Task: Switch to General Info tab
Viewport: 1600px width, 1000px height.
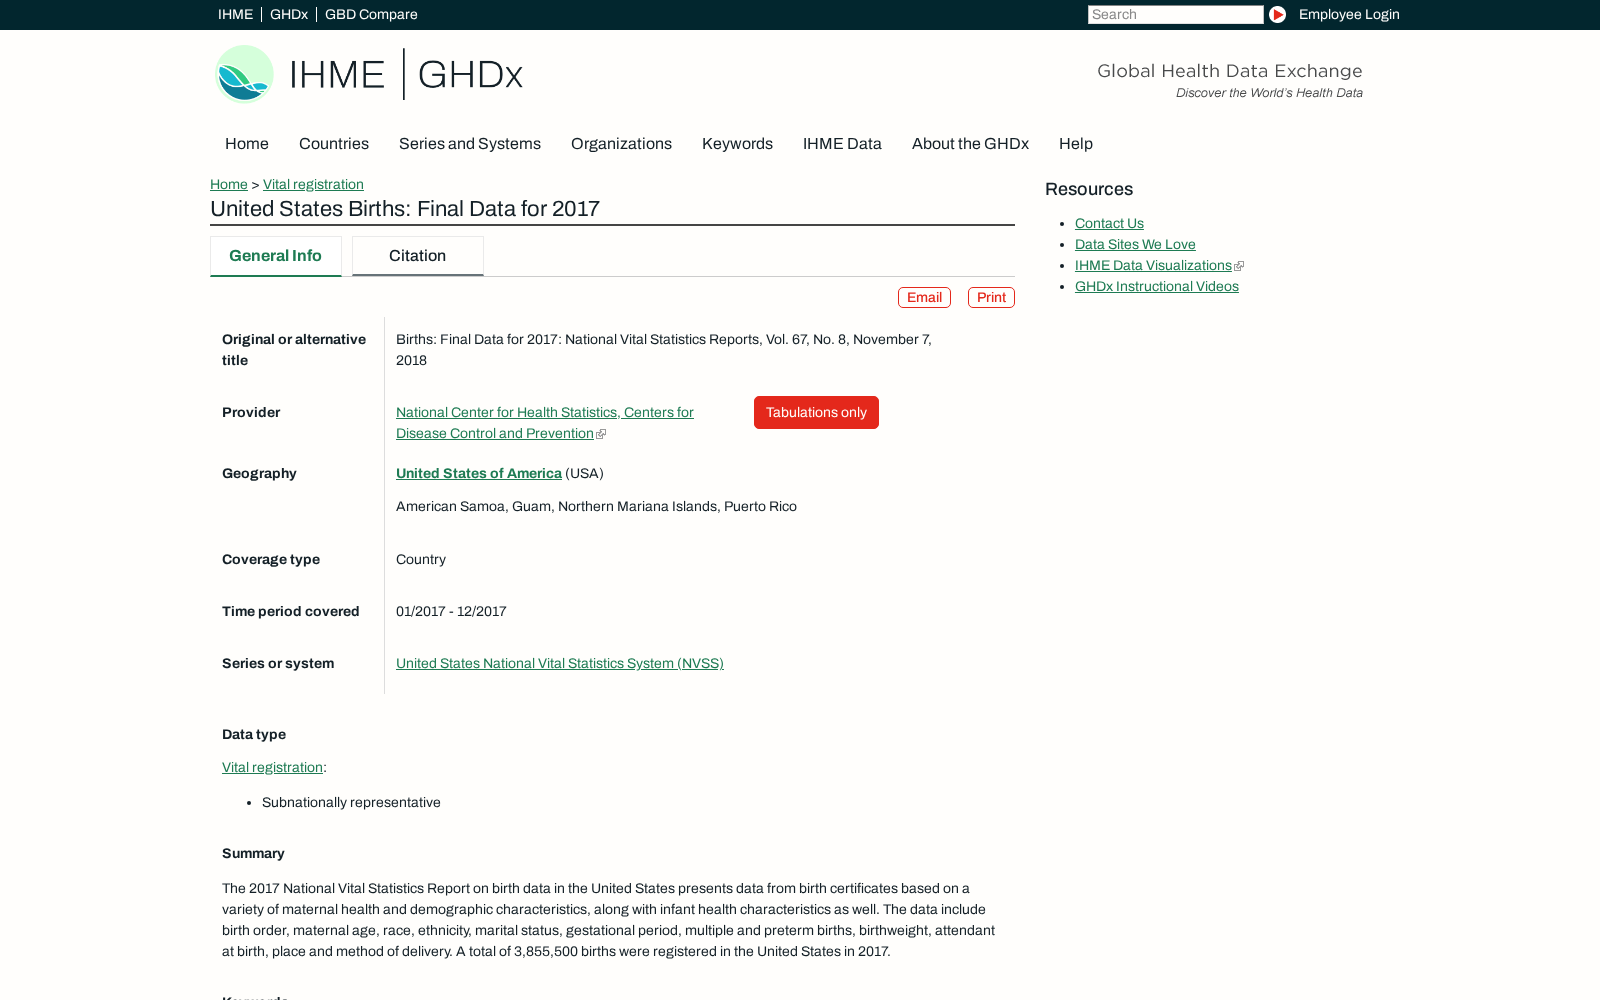Action: click(x=276, y=256)
